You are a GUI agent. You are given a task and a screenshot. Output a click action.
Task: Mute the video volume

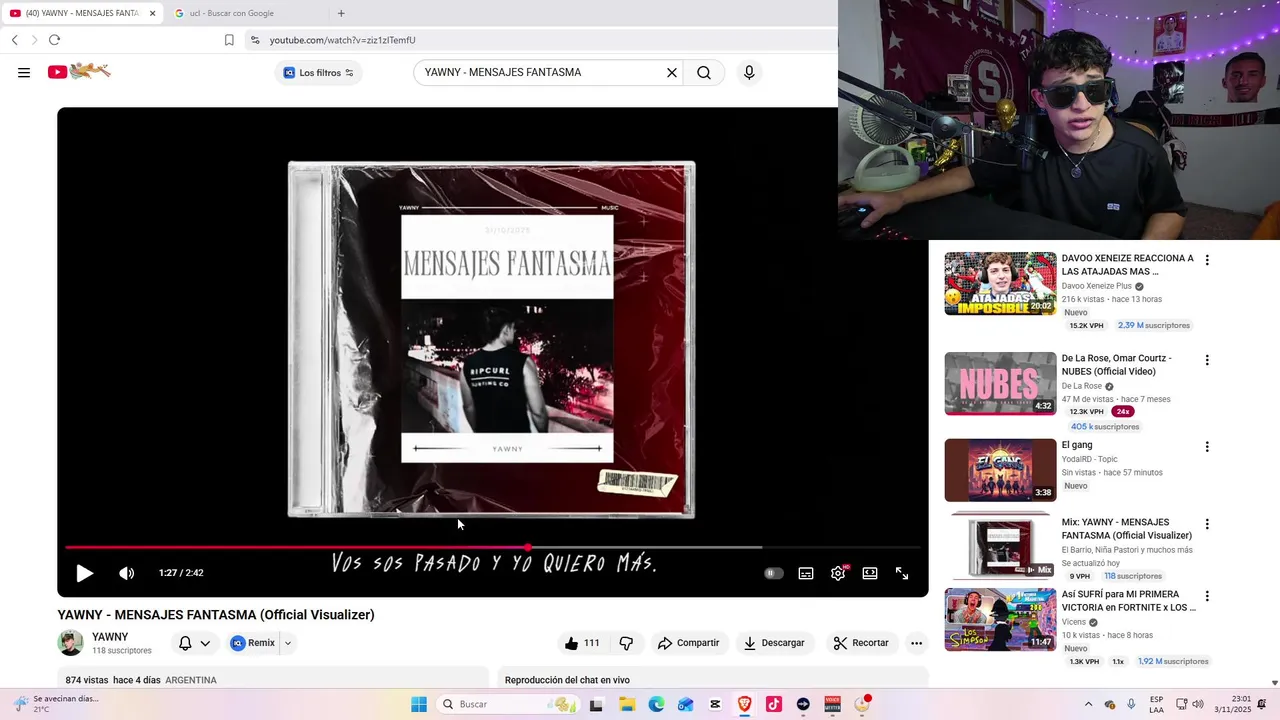127,573
